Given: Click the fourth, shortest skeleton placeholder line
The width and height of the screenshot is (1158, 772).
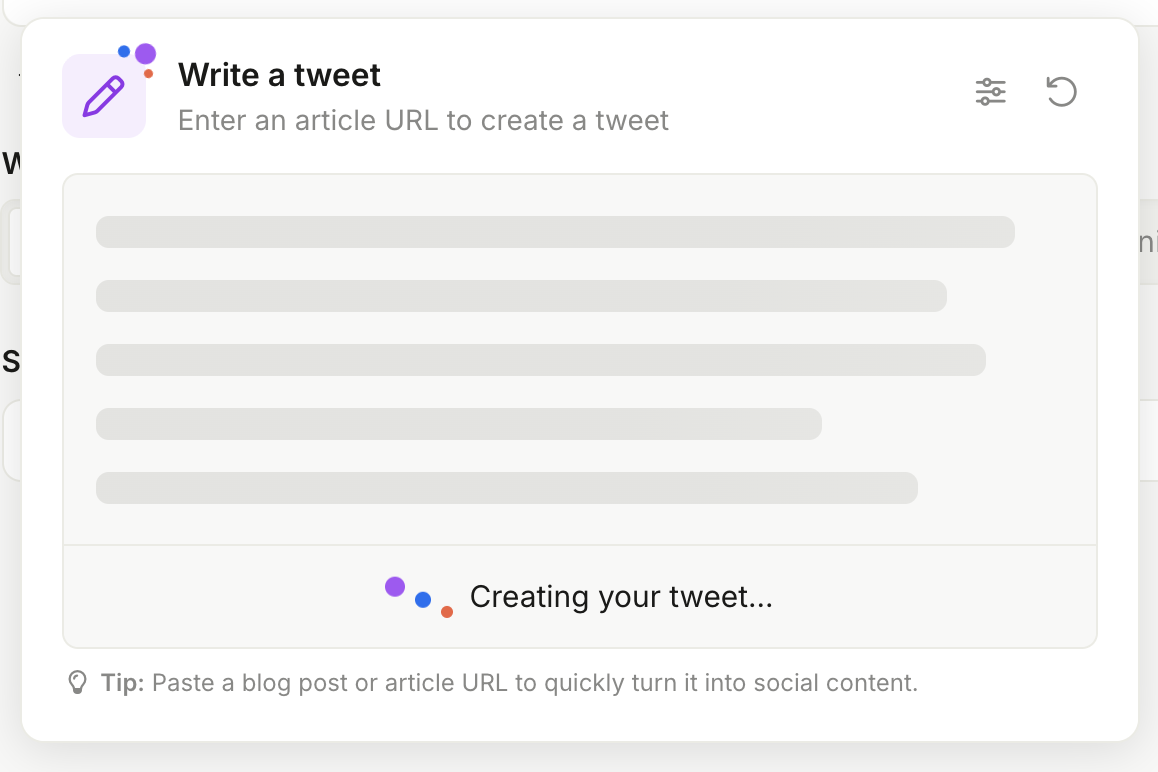Looking at the screenshot, I should click(458, 424).
